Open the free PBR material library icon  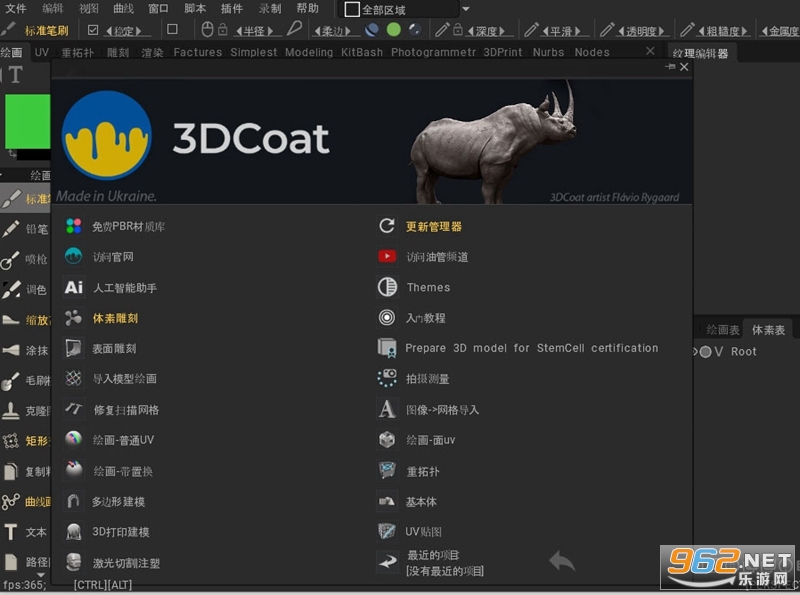click(x=73, y=226)
